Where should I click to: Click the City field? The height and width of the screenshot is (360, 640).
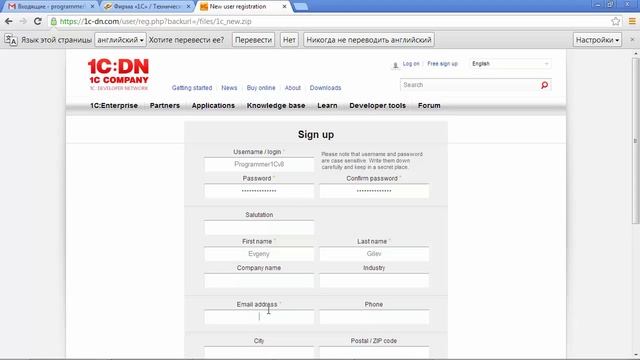pos(259,353)
